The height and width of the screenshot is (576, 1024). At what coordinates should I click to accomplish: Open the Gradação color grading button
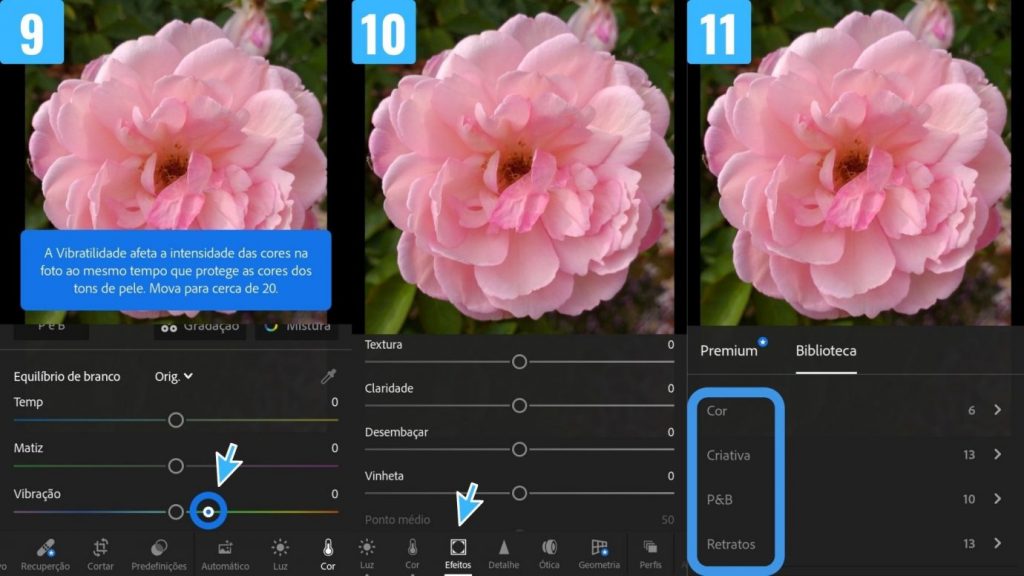pos(200,327)
